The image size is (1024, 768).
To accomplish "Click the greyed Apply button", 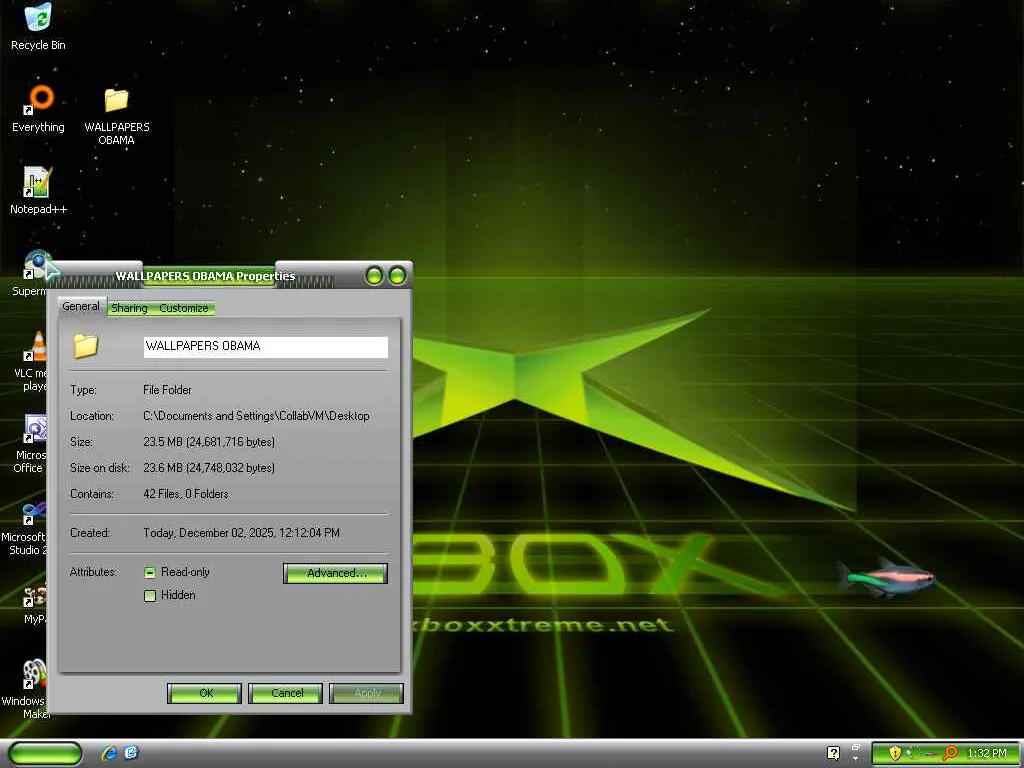I will (366, 693).
